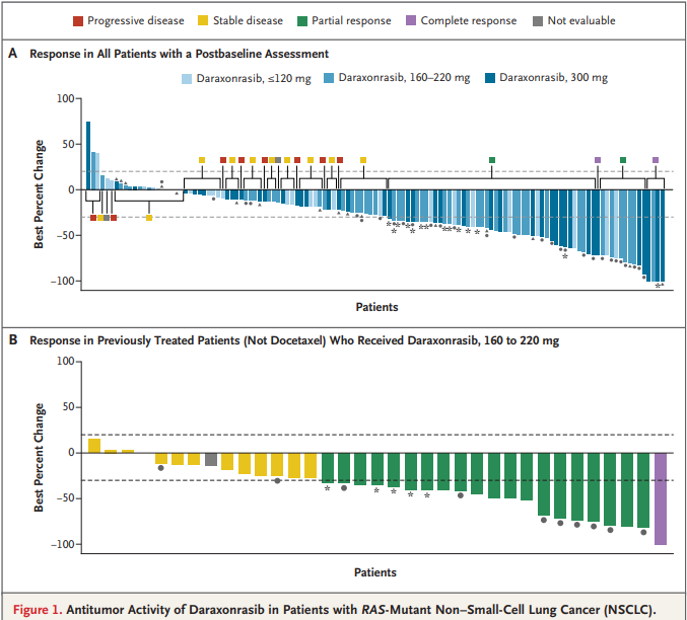Click the 50 tick label in panel B
This screenshot has height=620, width=687.
(x=69, y=407)
